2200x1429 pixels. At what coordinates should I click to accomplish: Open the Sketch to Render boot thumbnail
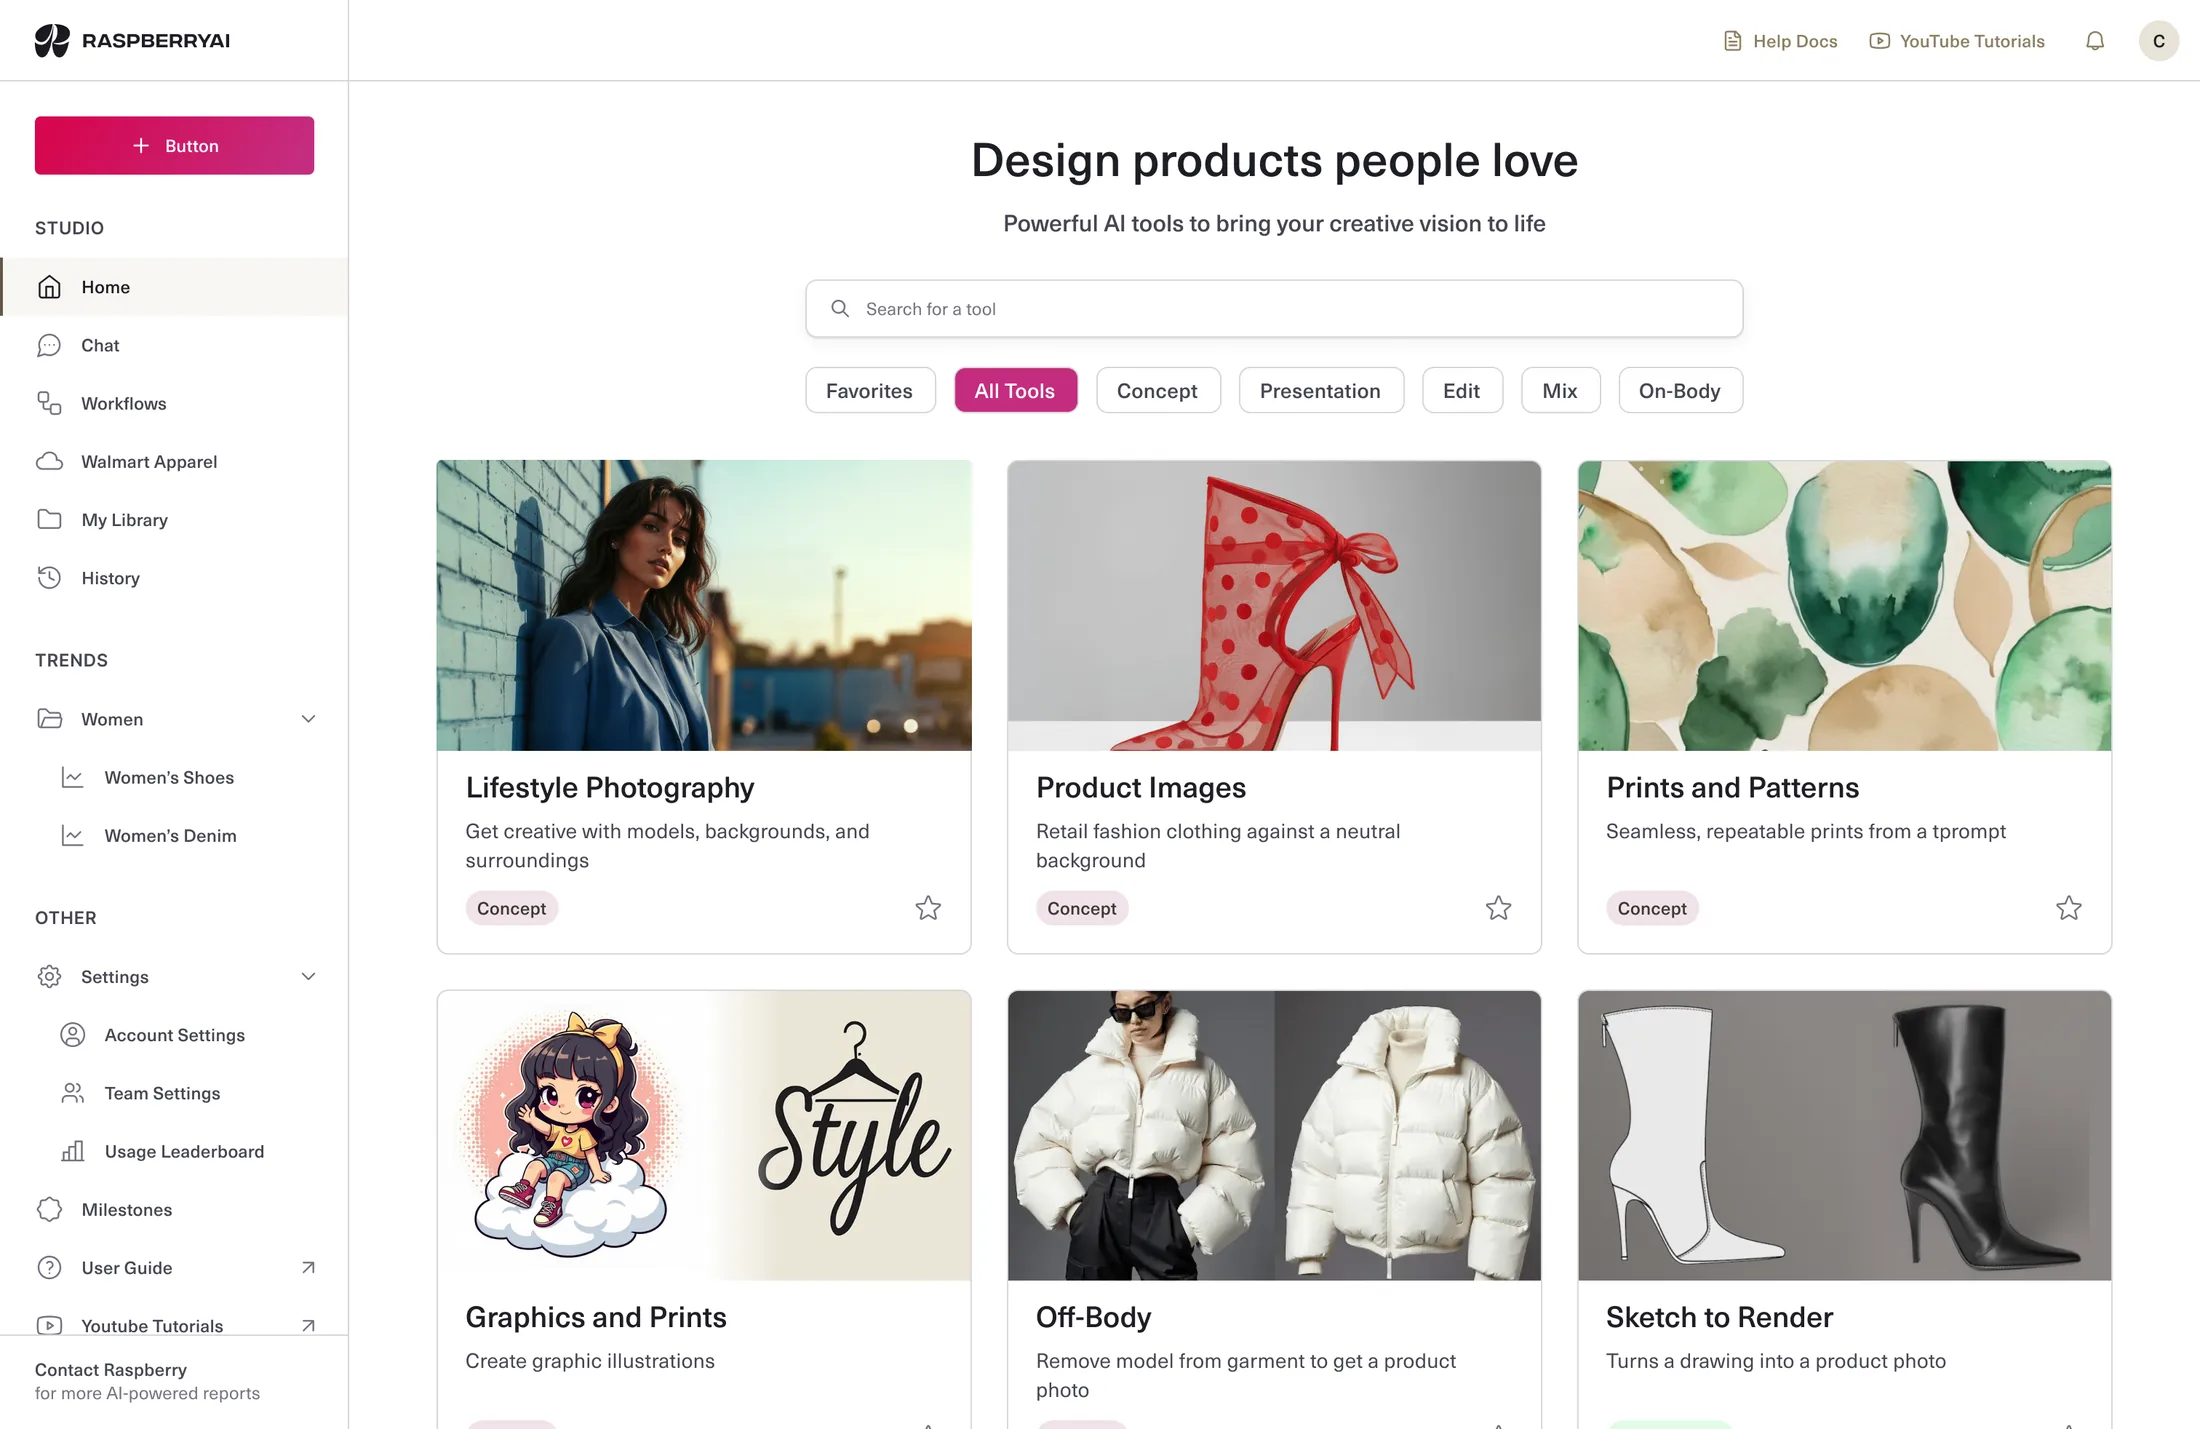tap(1844, 1136)
